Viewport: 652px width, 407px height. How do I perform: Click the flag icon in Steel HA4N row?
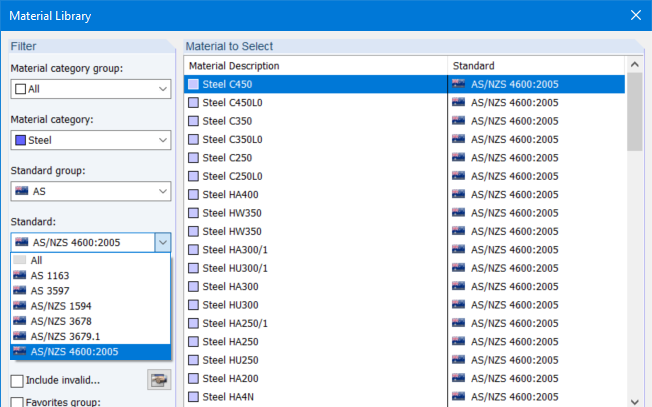pos(458,396)
